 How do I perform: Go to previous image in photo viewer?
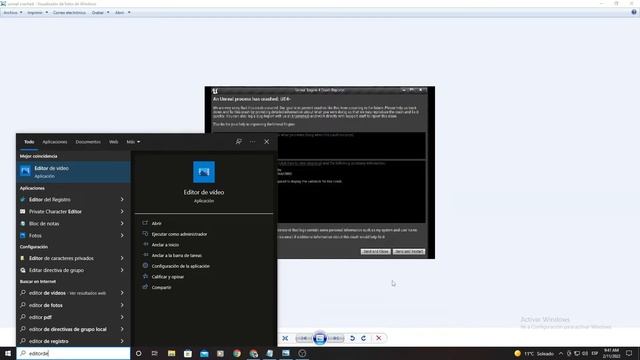[304, 338]
